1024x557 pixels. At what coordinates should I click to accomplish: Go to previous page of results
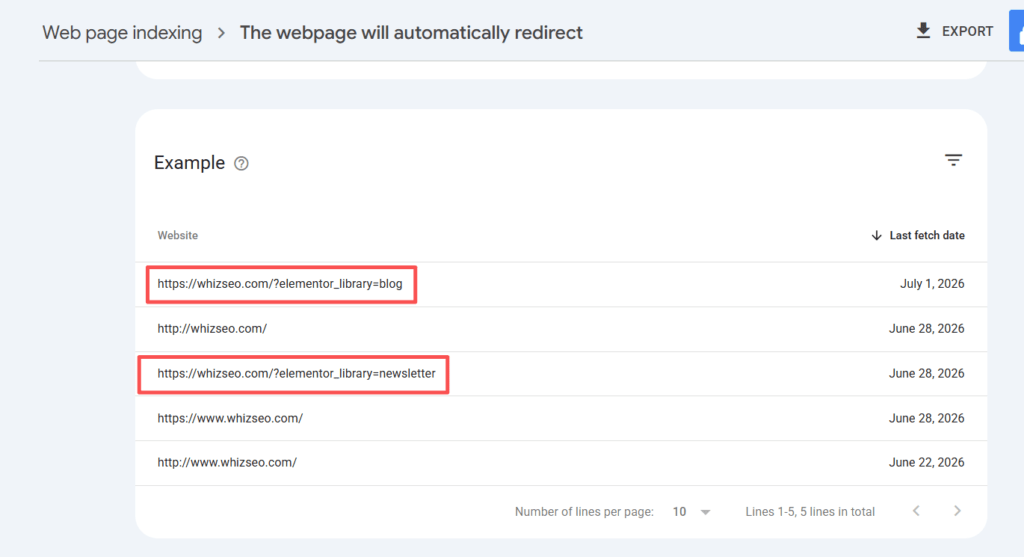(x=916, y=511)
